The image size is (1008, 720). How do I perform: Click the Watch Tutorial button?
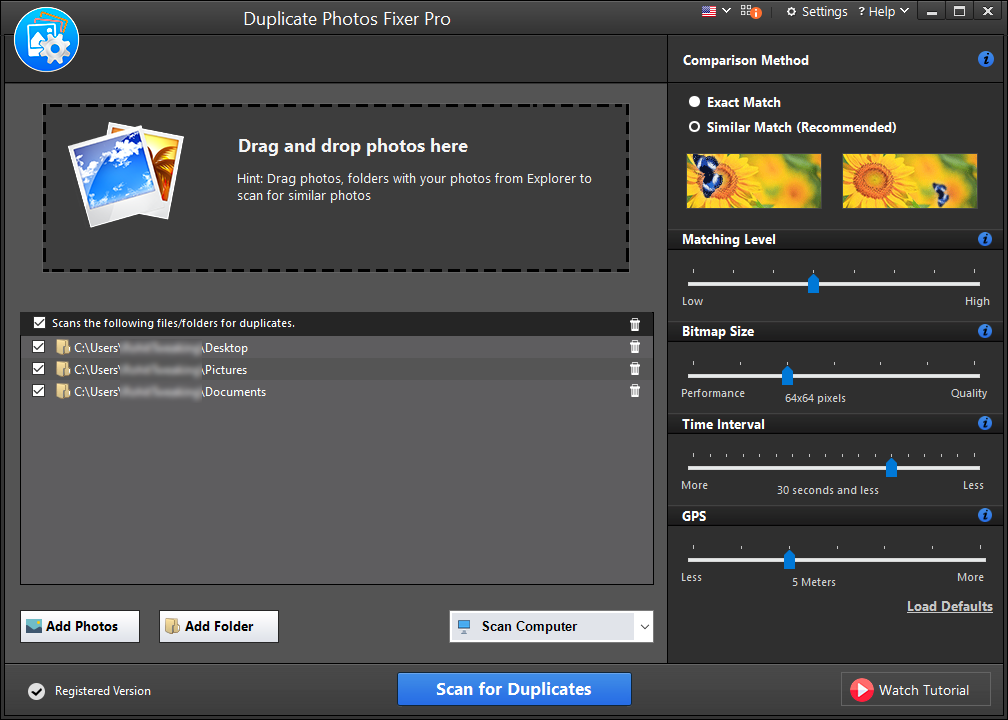tap(915, 690)
